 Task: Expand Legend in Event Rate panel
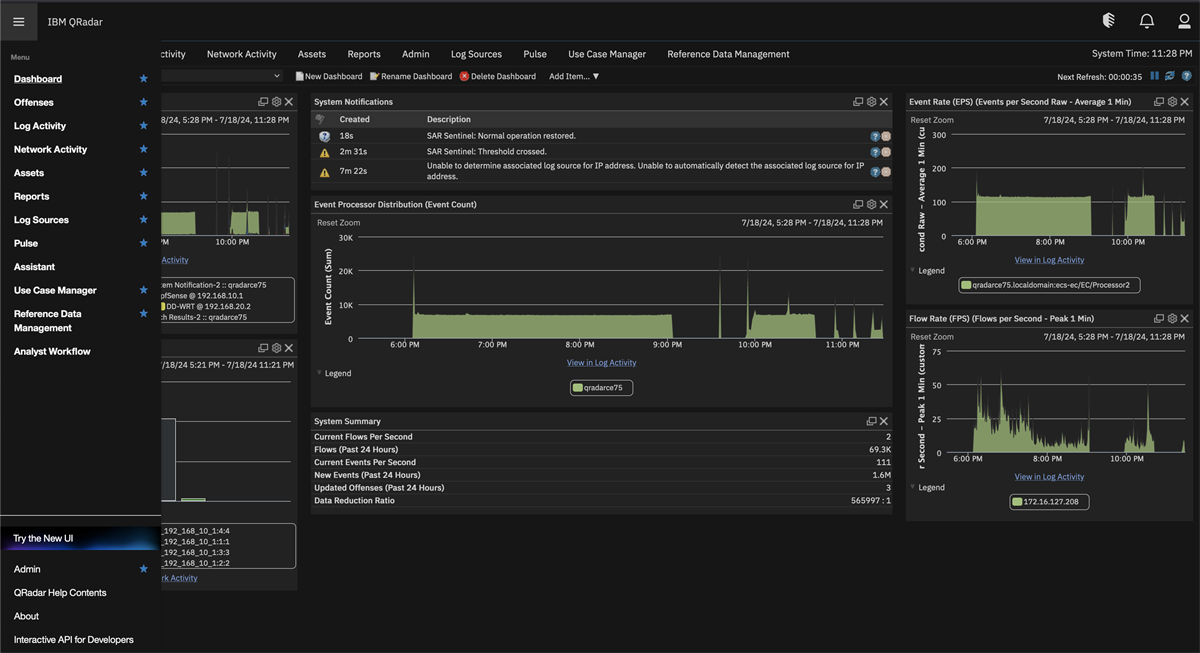[927, 271]
